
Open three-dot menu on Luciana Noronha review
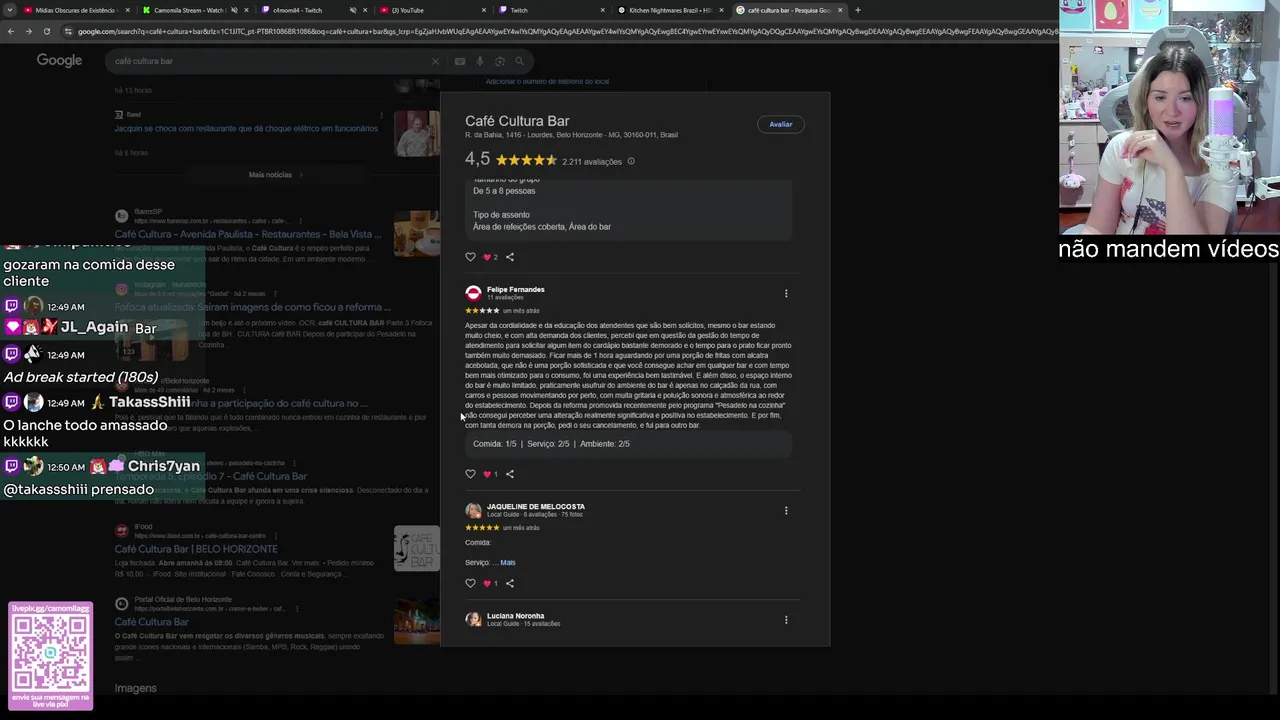coord(786,619)
